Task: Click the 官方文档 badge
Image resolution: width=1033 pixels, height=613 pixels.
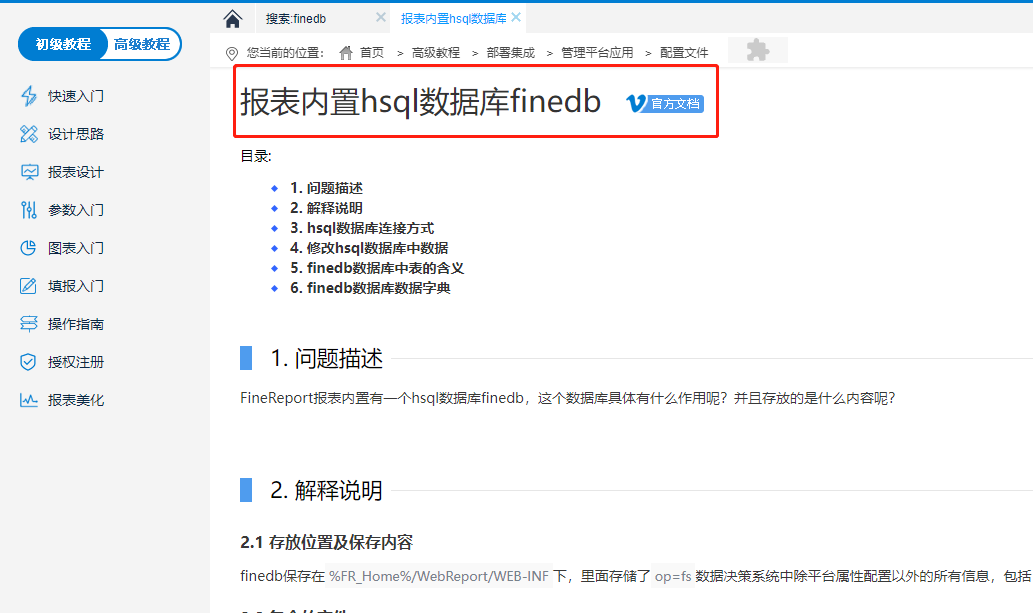Action: (665, 103)
